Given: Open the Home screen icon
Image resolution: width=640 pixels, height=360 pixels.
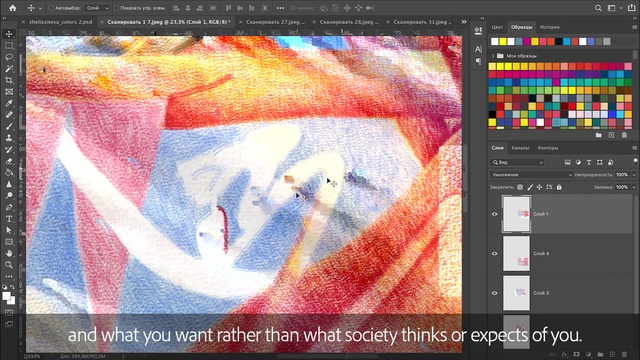Looking at the screenshot, I should [13, 8].
